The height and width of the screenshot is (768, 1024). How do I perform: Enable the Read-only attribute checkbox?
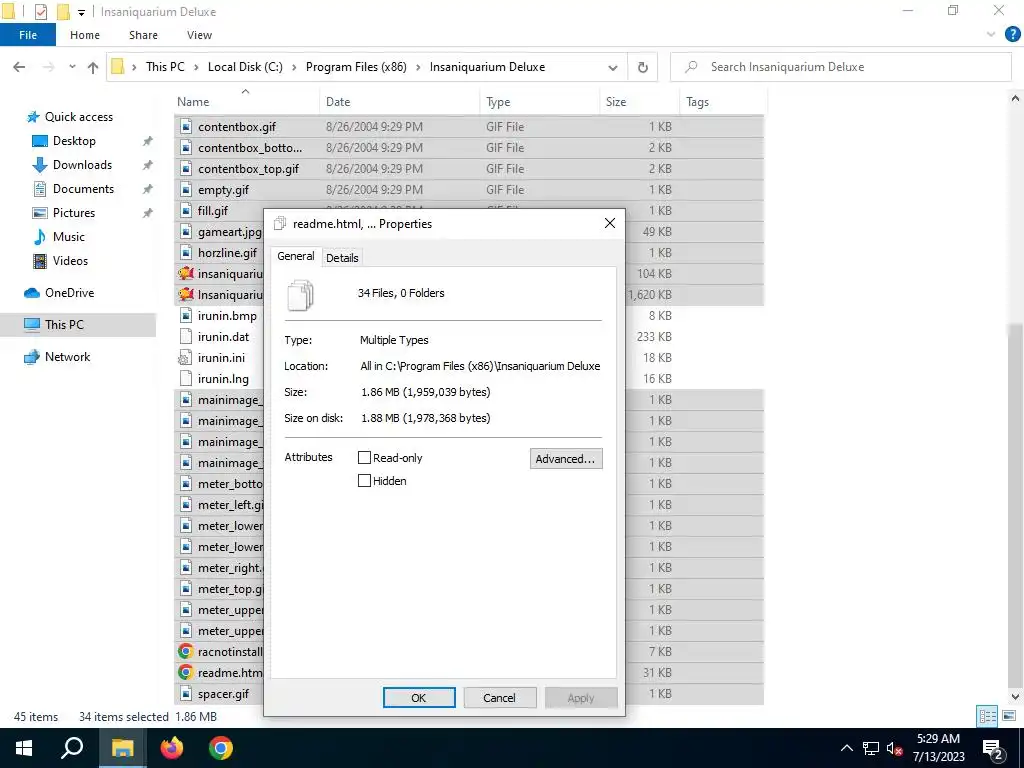pyautogui.click(x=364, y=458)
